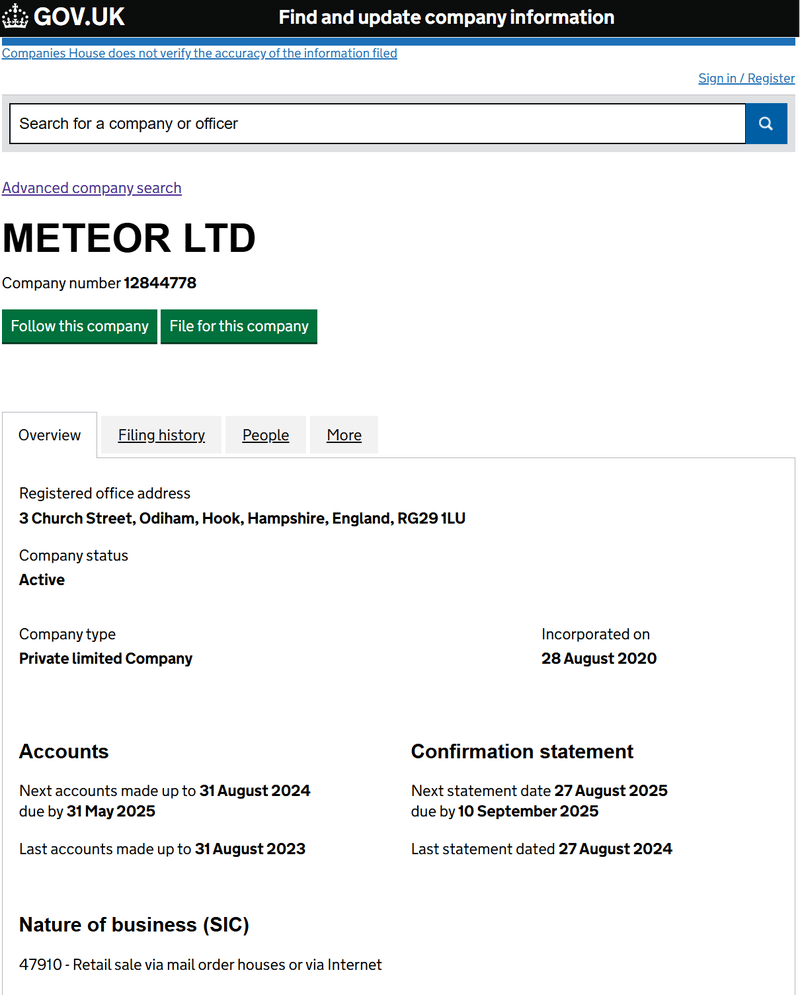This screenshot has width=800, height=995.
Task: Switch to the People tab
Action: [x=266, y=435]
